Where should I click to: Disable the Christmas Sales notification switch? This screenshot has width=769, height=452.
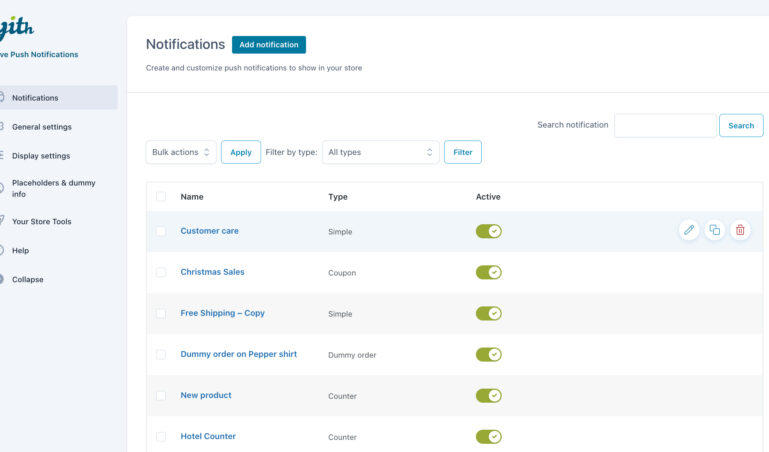pos(488,273)
